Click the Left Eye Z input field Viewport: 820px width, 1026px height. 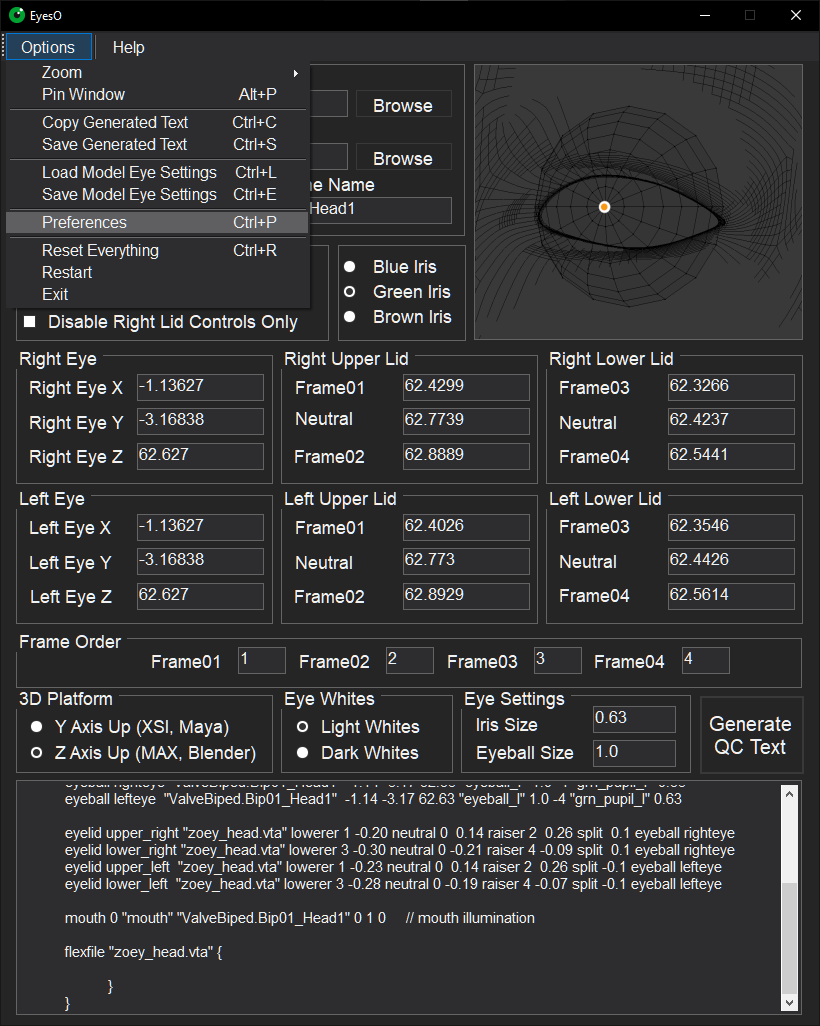coord(200,596)
